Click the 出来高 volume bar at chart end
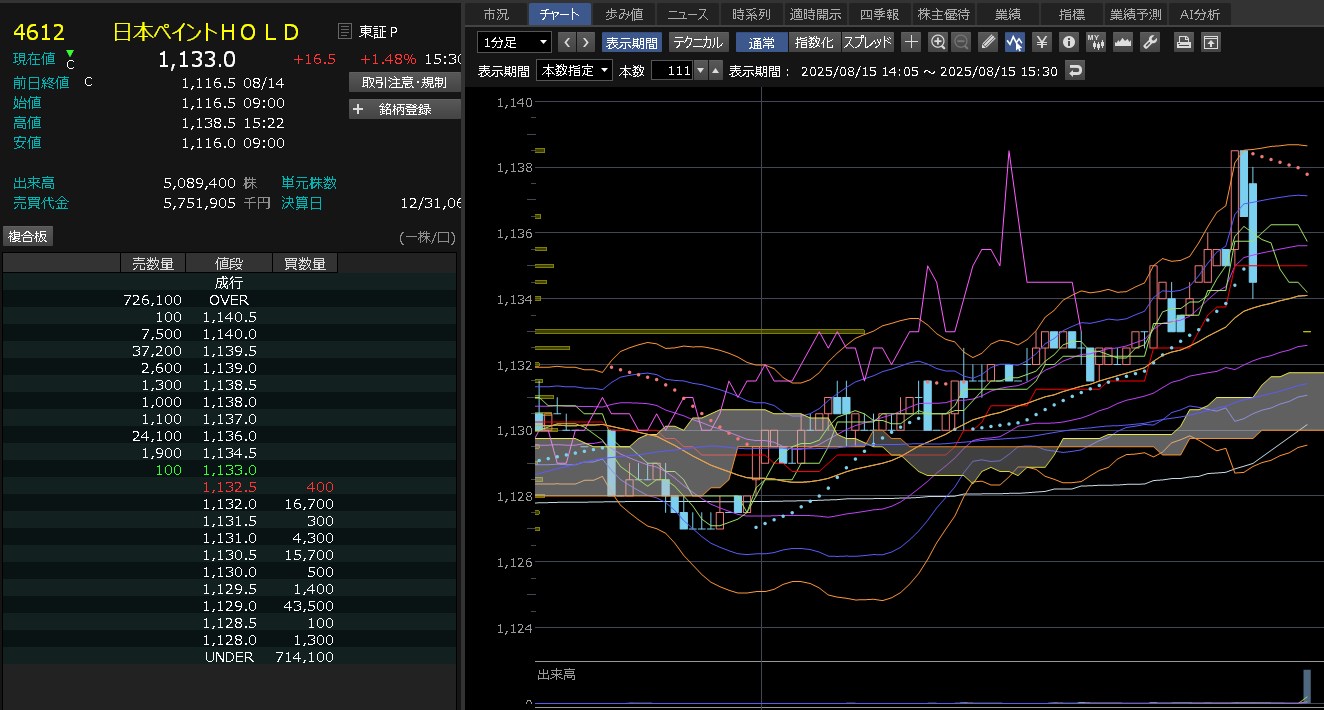1324x710 pixels. 1305,686
